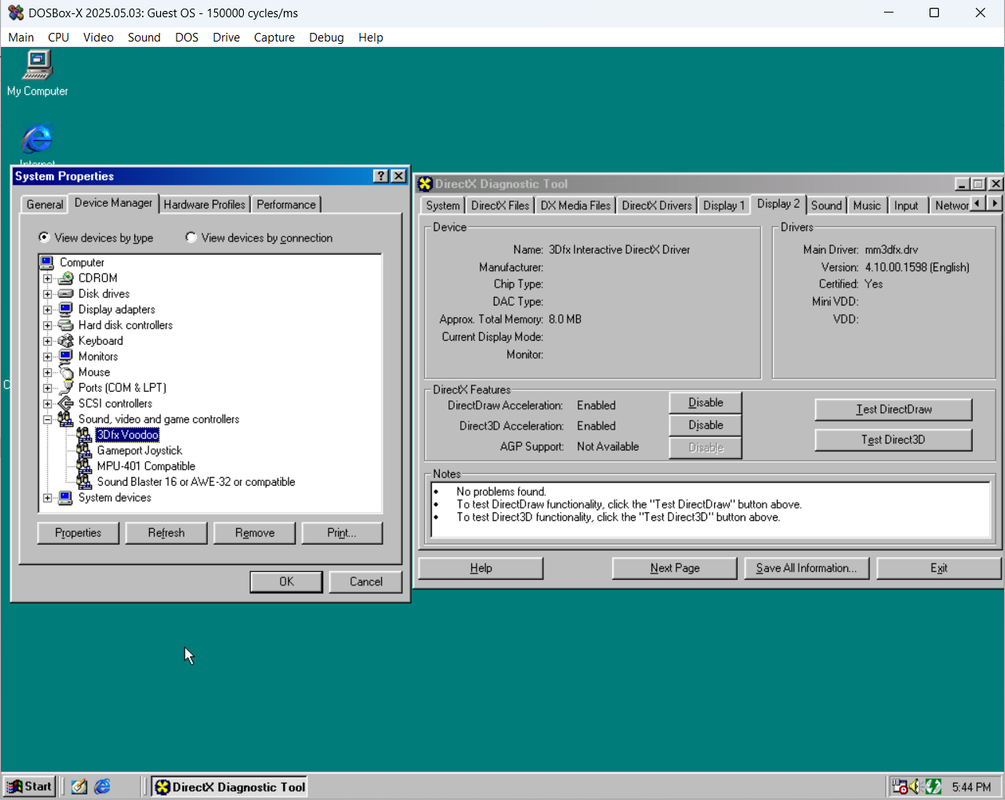1005x800 pixels.
Task: Launch Internet Explorer desktop icon
Action: coord(37,138)
